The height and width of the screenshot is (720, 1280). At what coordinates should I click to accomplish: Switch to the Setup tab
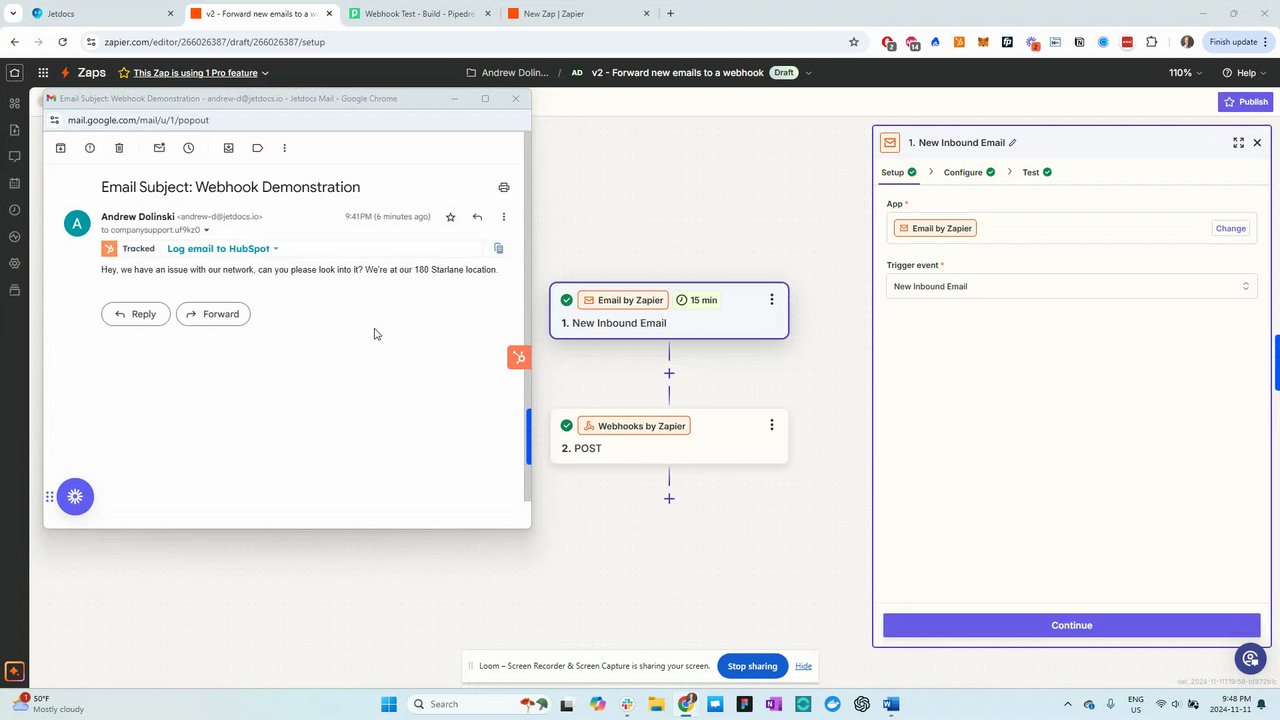point(898,172)
